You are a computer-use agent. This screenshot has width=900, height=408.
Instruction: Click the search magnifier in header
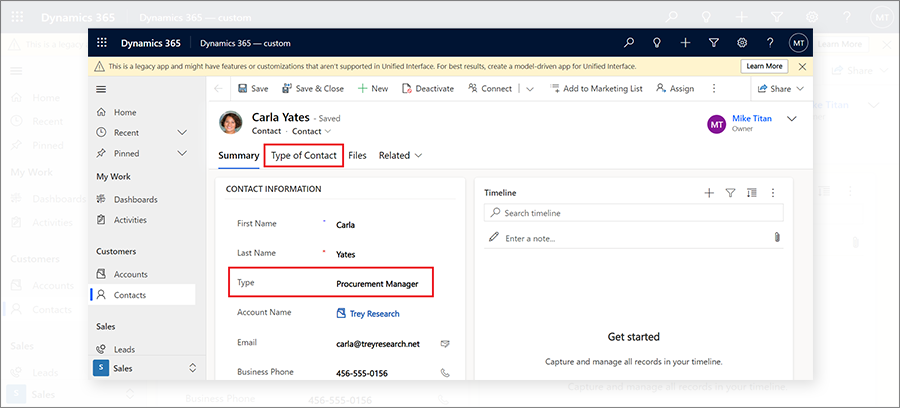pos(630,43)
